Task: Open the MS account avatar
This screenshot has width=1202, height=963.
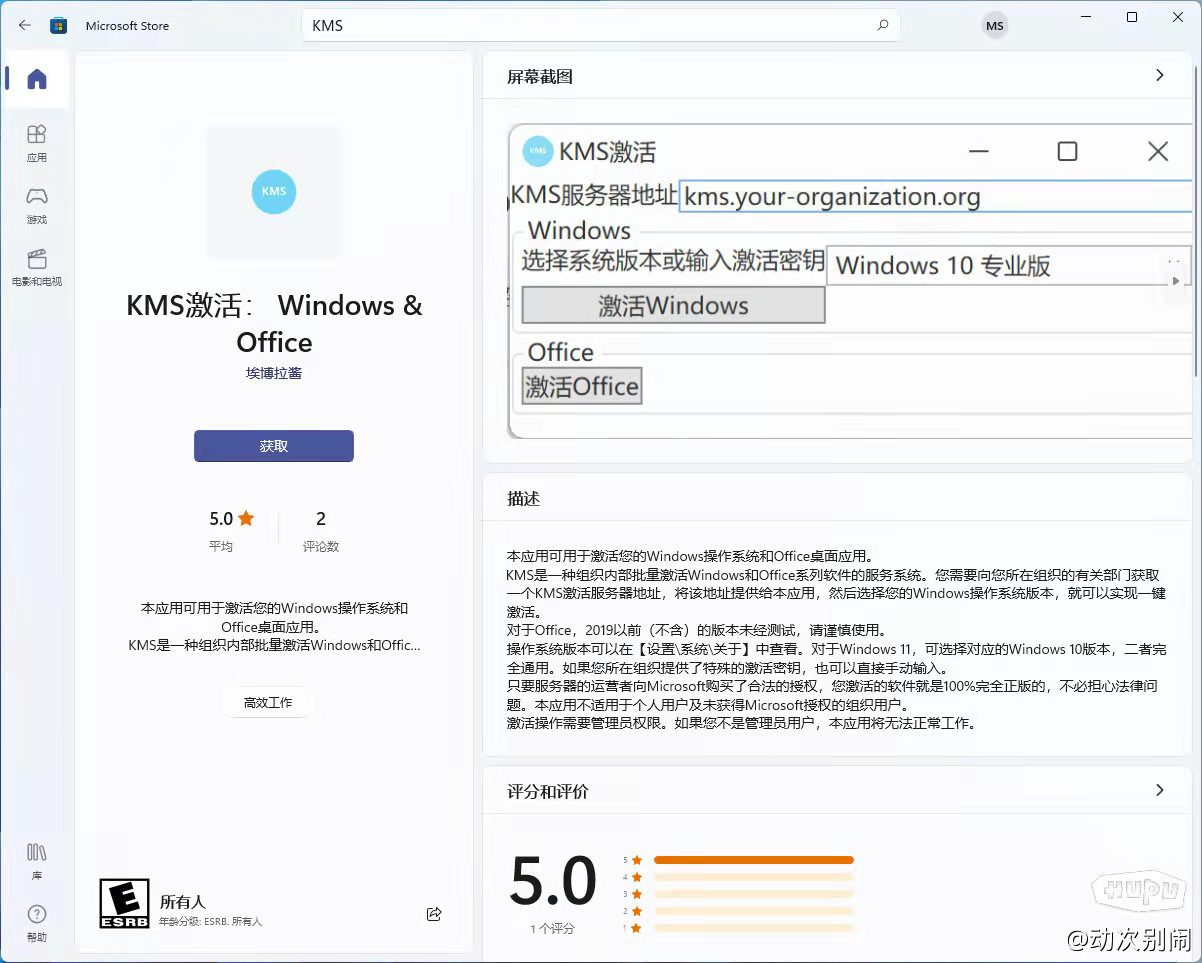Action: [995, 26]
